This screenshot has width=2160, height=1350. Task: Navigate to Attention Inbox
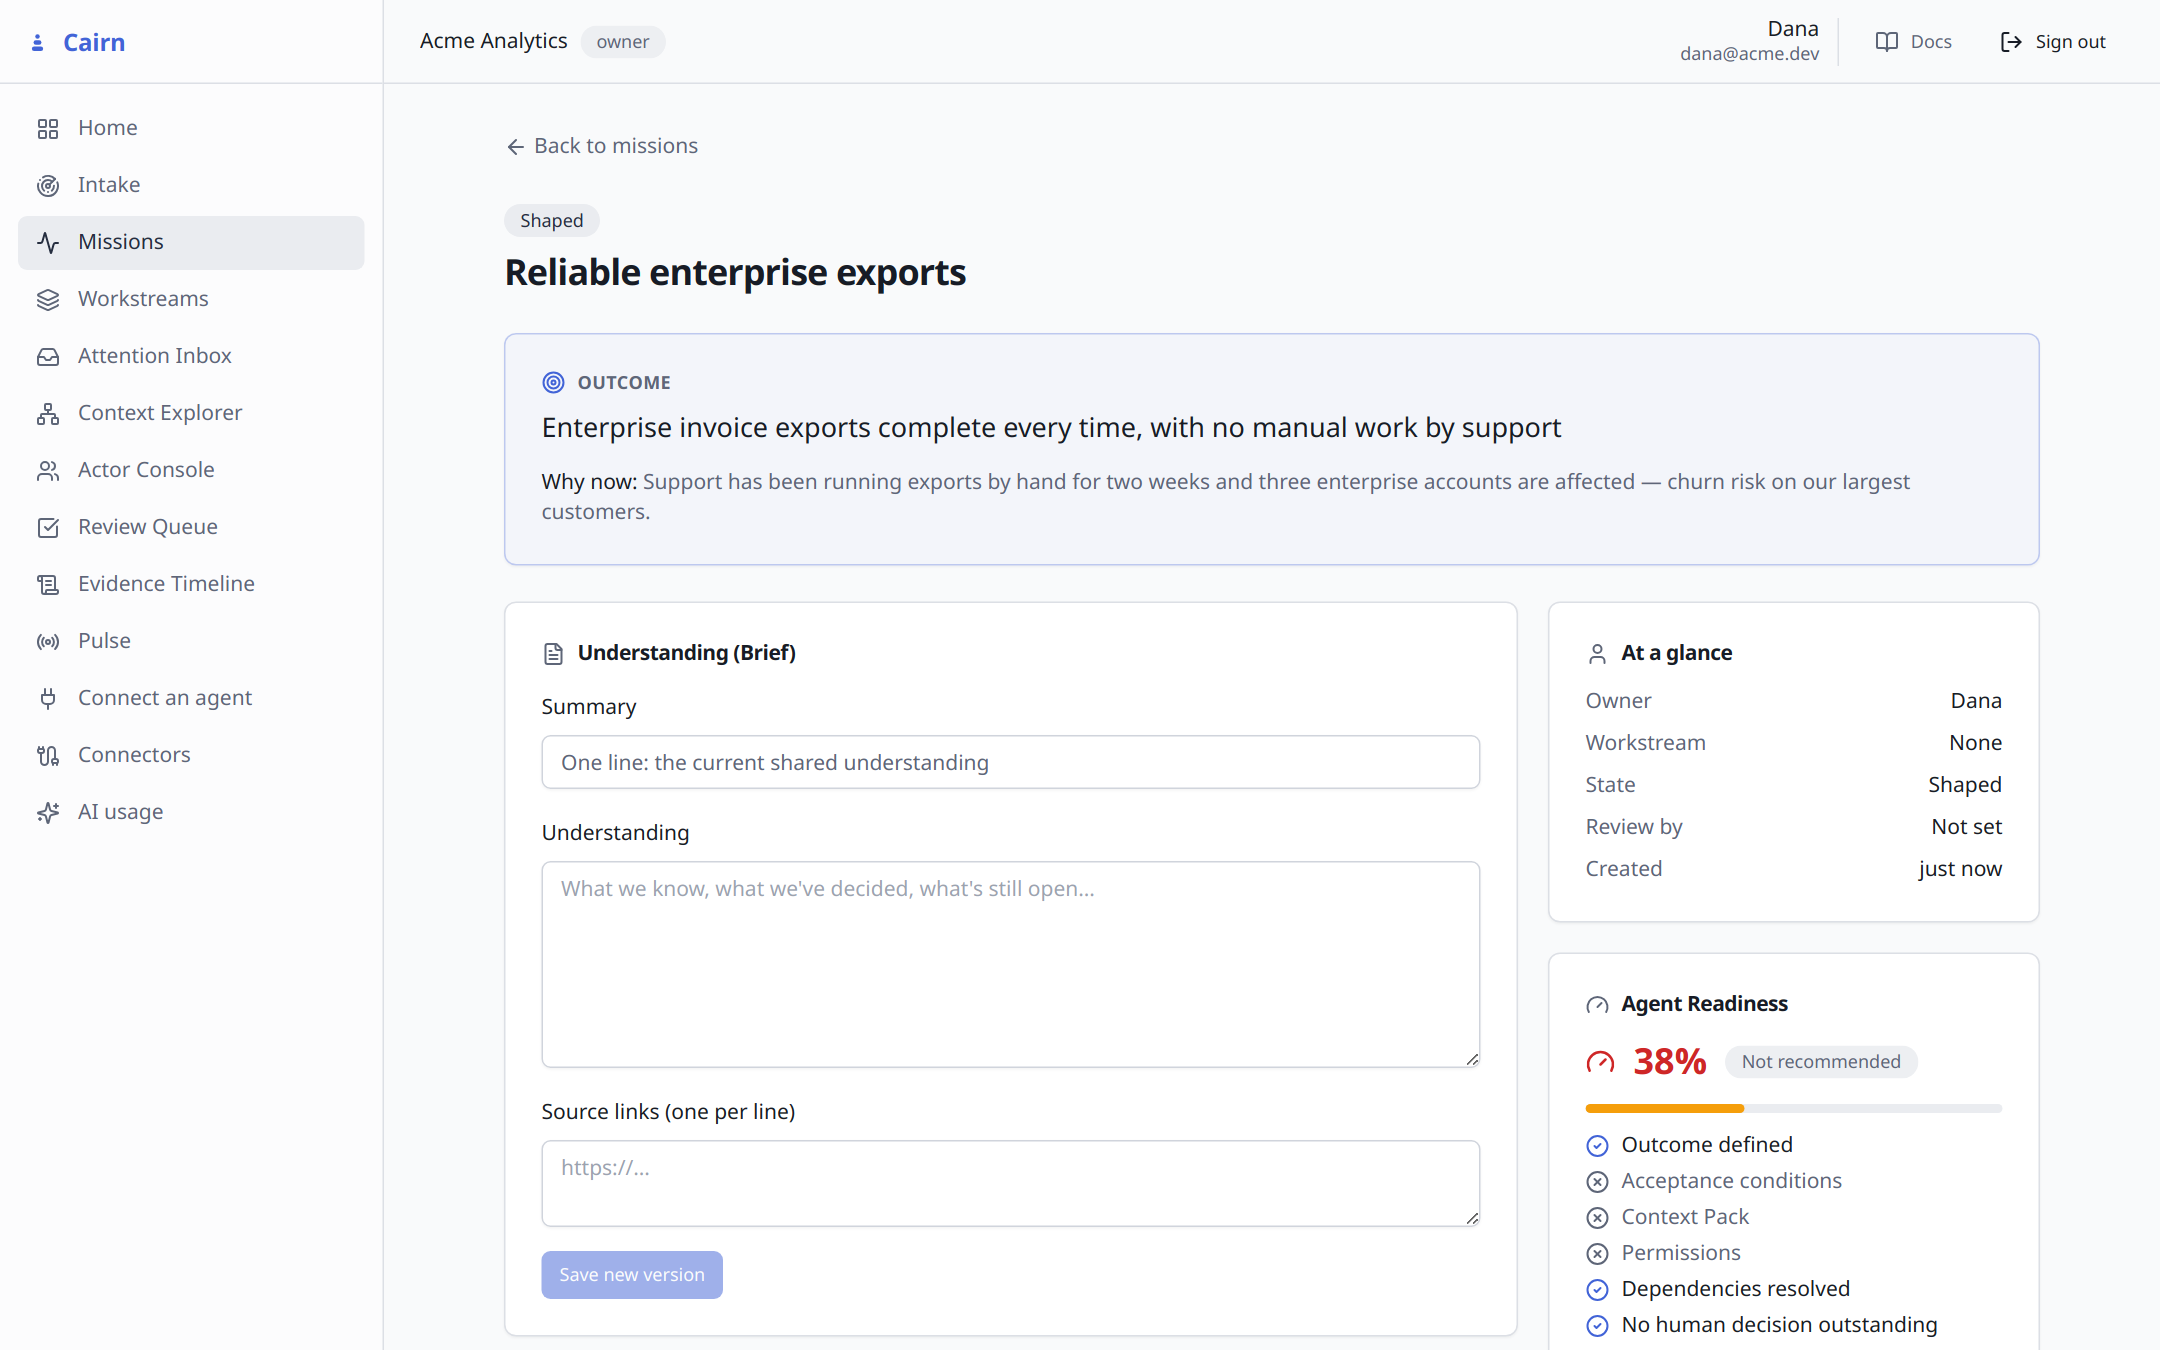pyautogui.click(x=191, y=357)
